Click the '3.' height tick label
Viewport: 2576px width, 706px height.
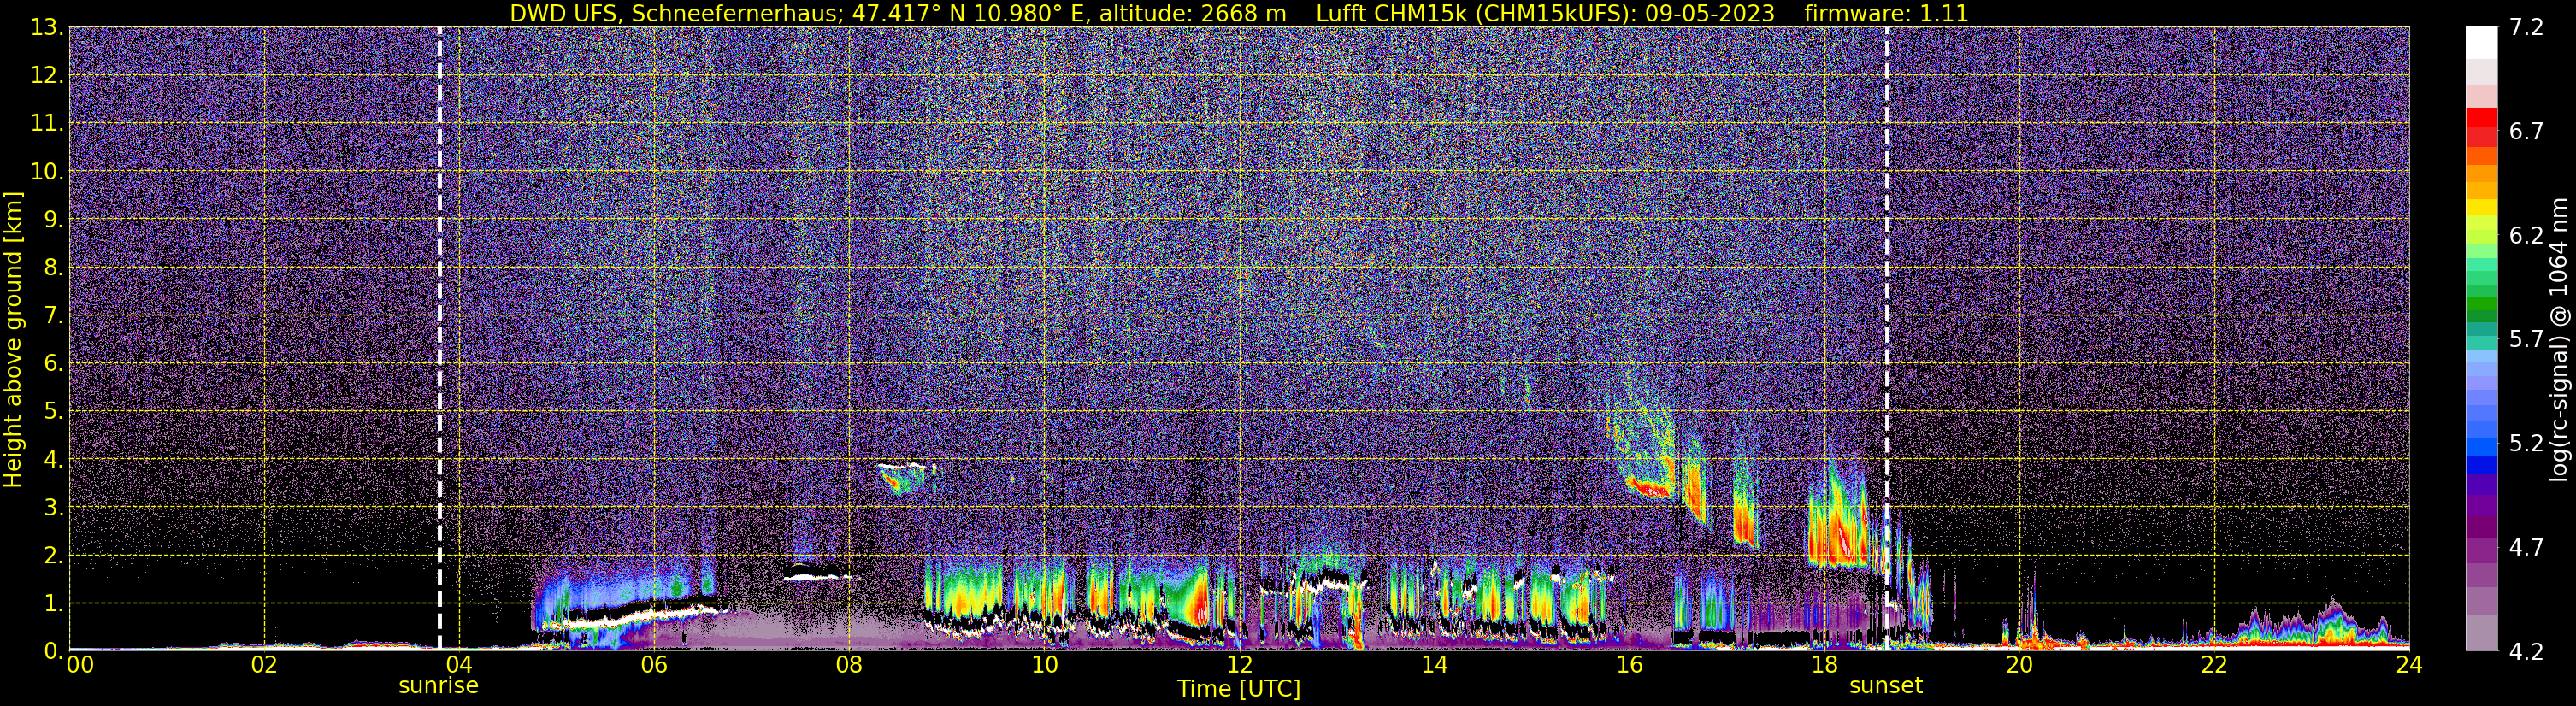pos(52,507)
